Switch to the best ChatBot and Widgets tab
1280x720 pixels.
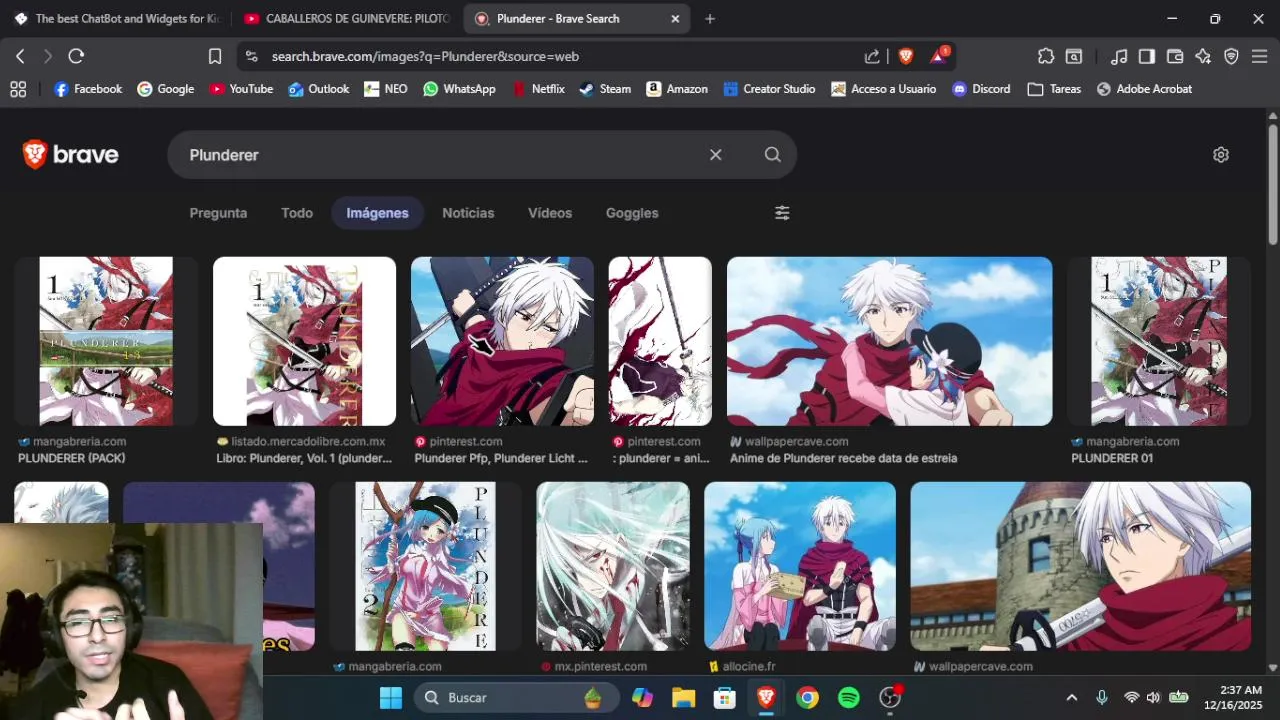(117, 19)
